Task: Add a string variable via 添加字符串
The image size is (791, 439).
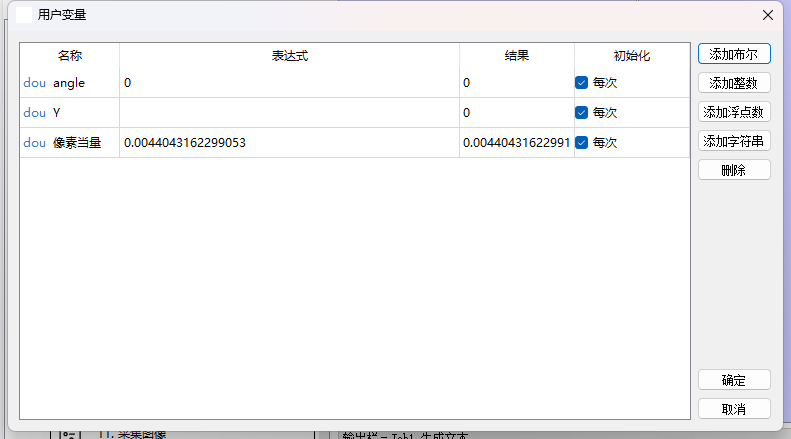Action: pos(734,141)
